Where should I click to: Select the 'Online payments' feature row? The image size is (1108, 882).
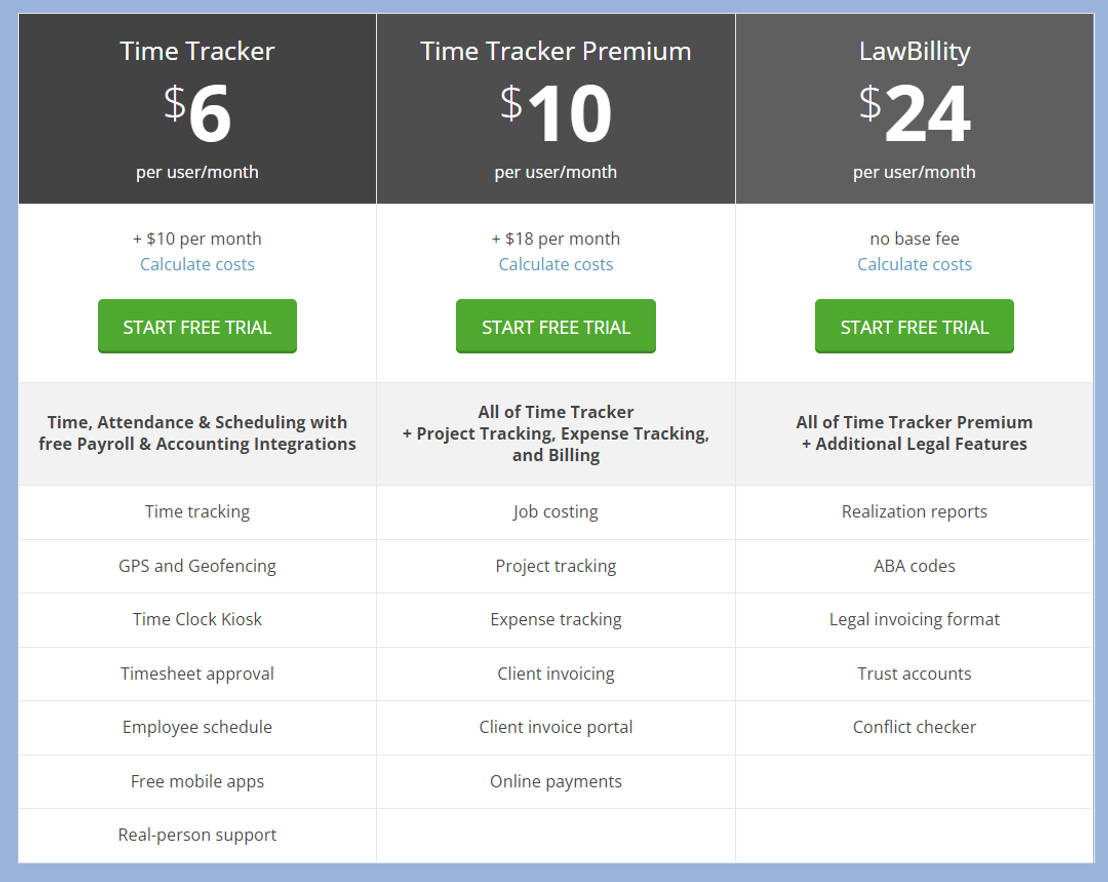[555, 782]
